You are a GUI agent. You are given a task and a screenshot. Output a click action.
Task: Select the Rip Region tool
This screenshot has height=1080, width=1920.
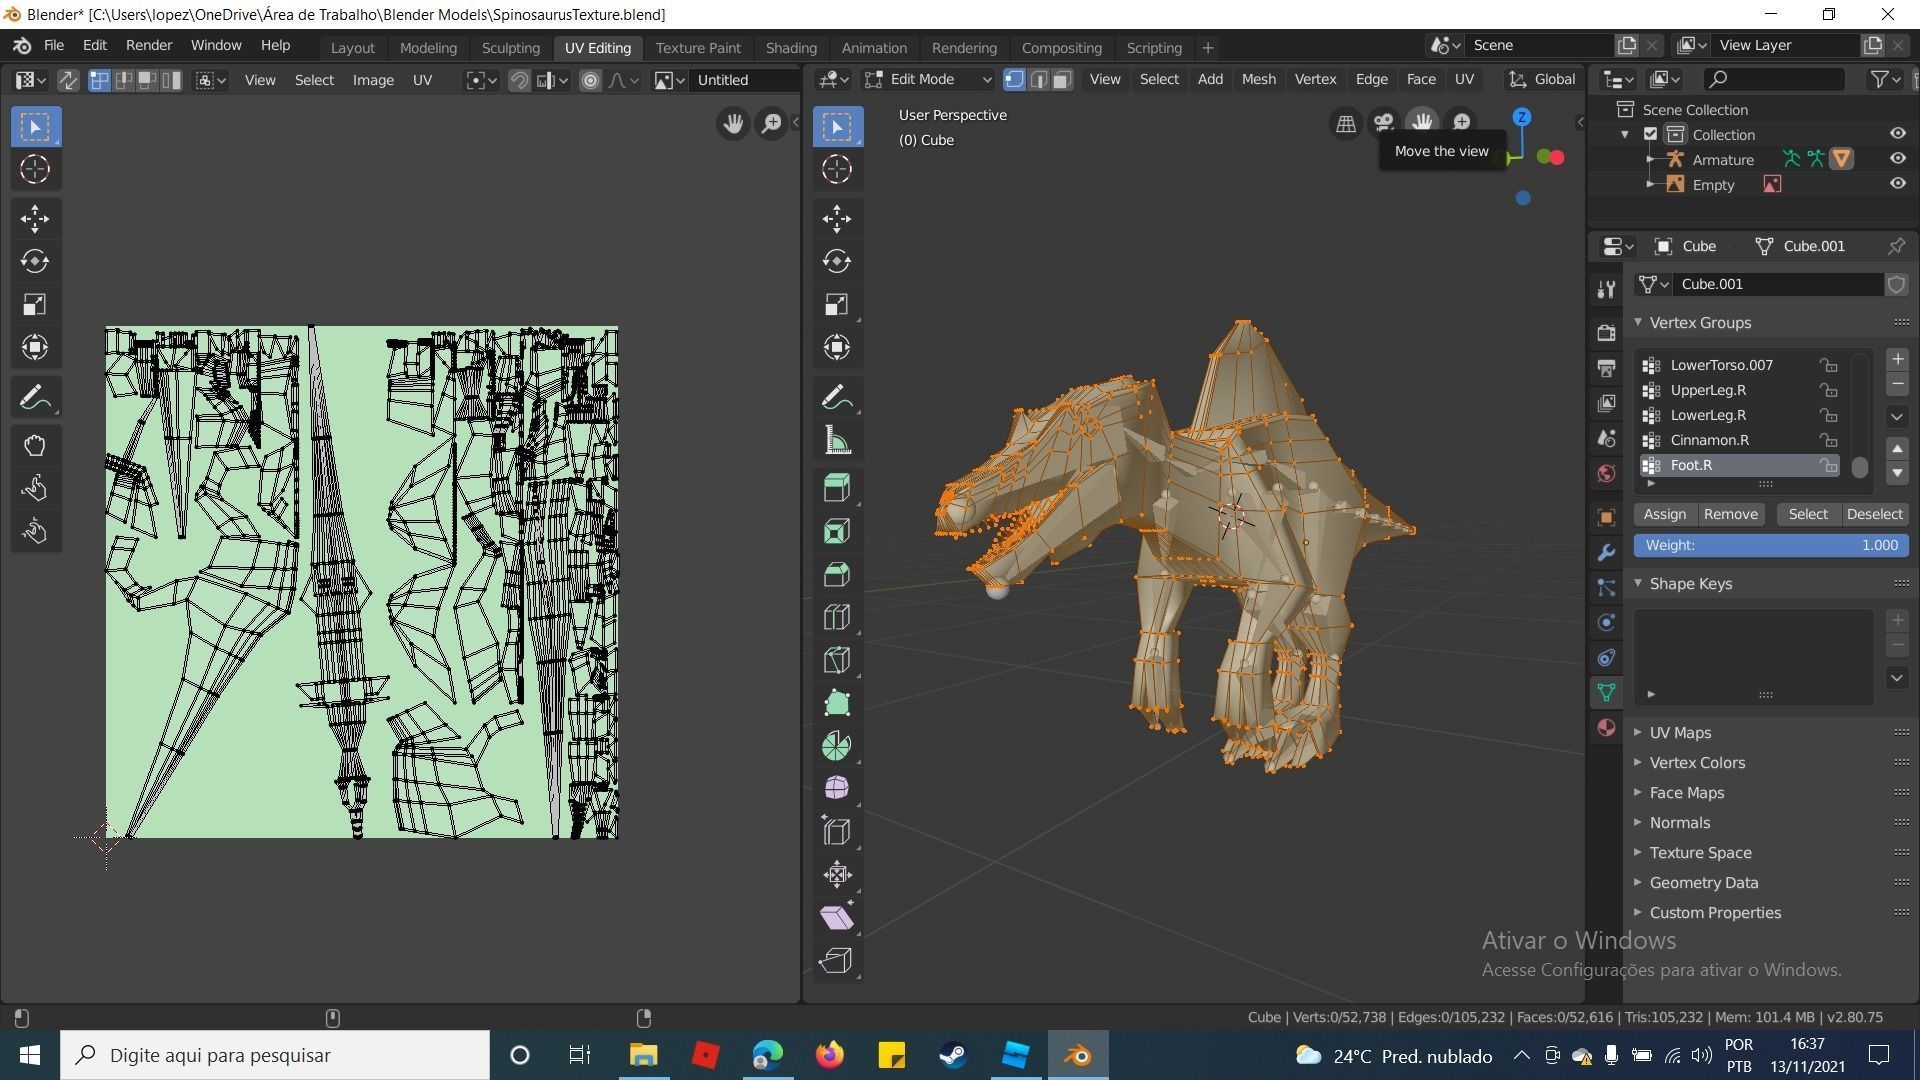pos(837,961)
